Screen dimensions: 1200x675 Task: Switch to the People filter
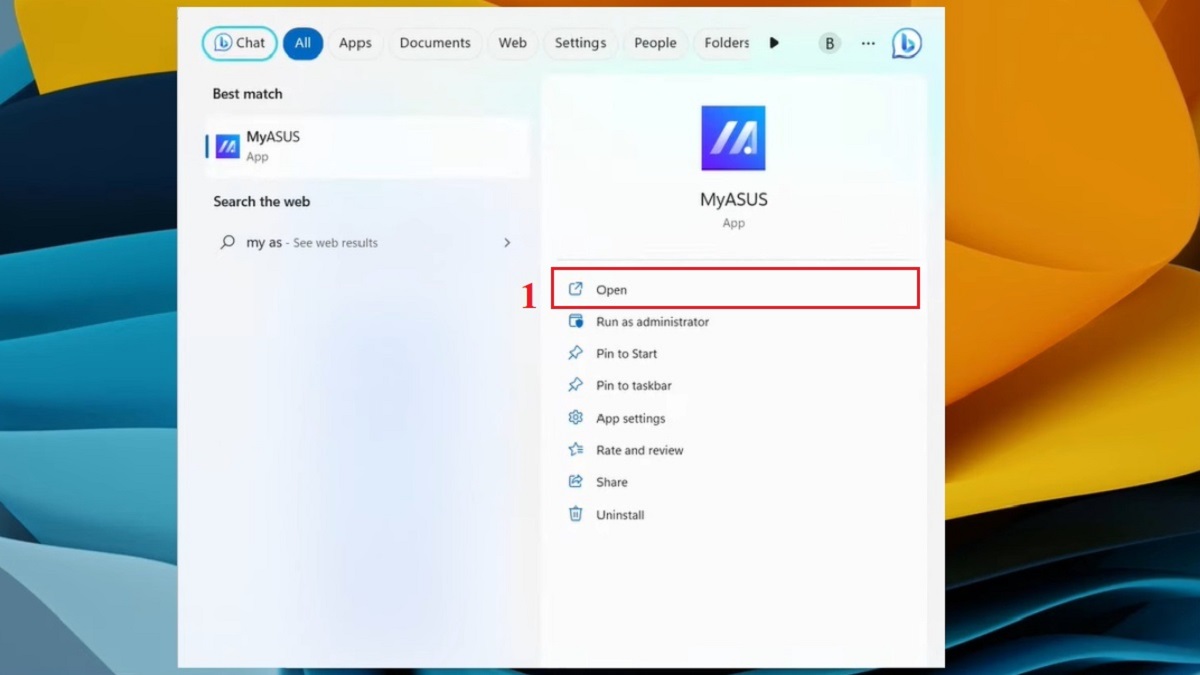coord(655,43)
